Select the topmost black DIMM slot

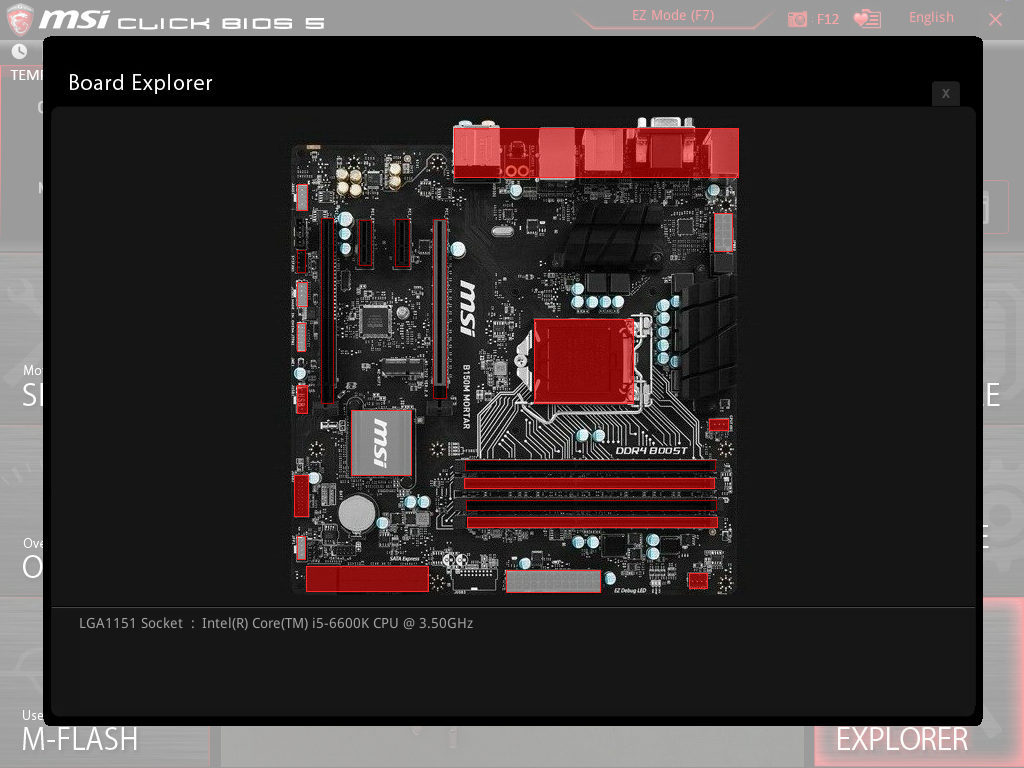(x=590, y=466)
